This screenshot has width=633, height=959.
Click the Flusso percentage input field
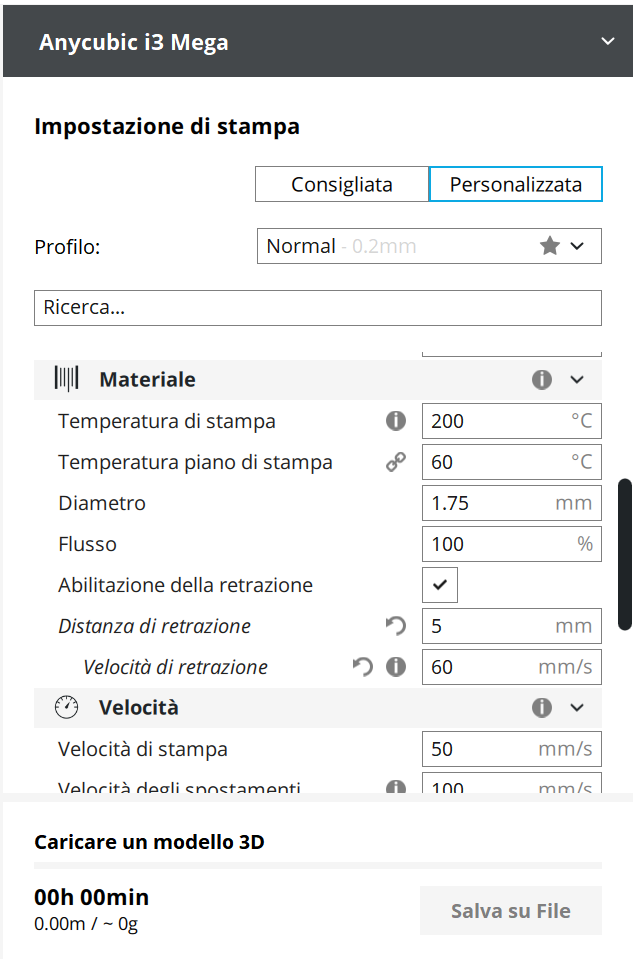tap(490, 544)
